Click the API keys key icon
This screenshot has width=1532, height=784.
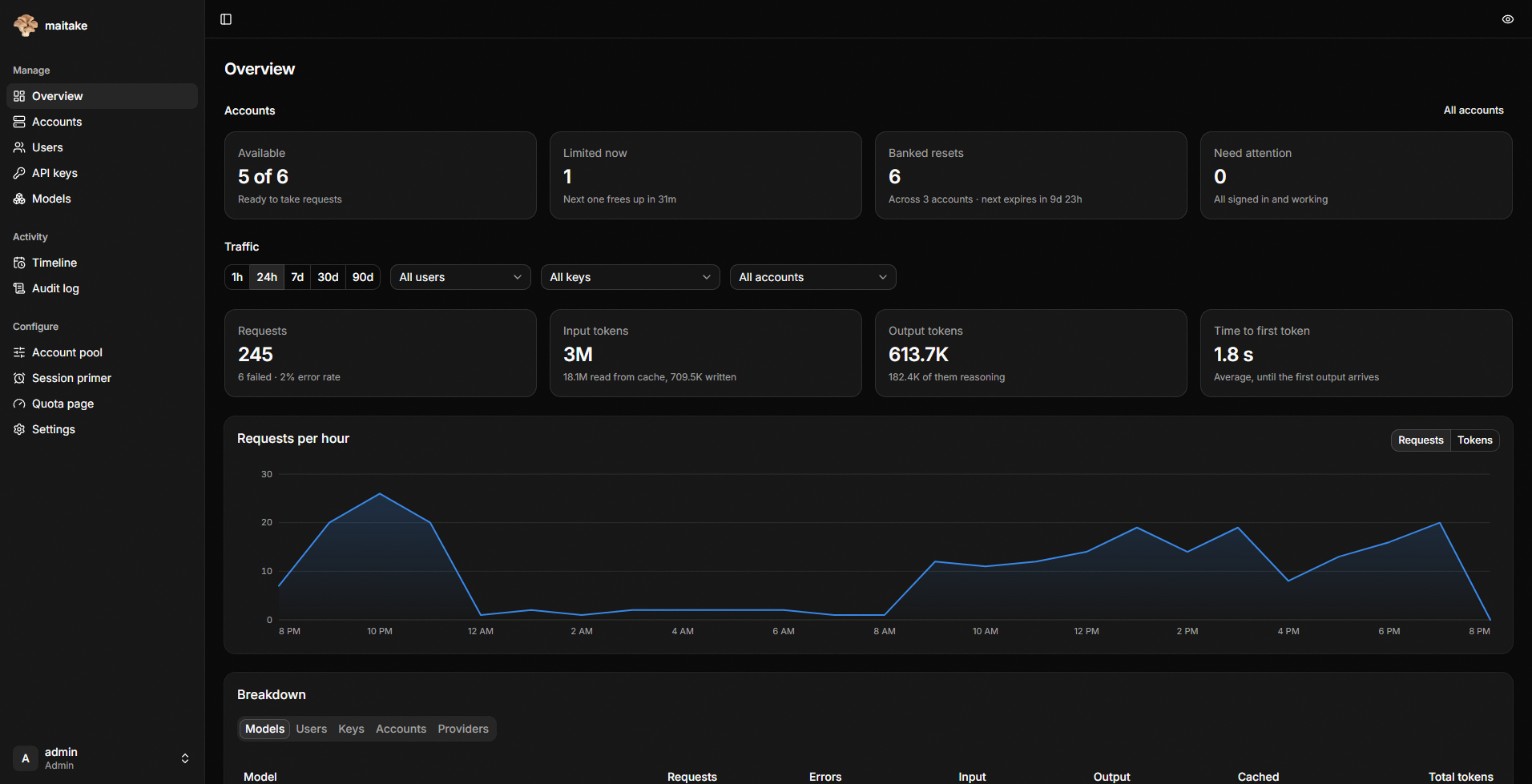tap(19, 173)
